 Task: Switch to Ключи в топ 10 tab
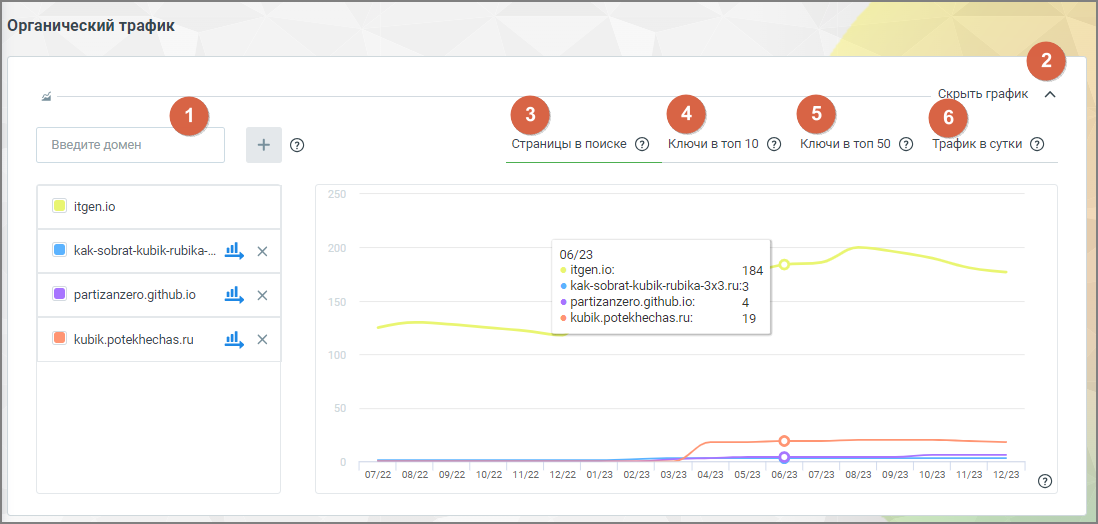click(x=713, y=144)
